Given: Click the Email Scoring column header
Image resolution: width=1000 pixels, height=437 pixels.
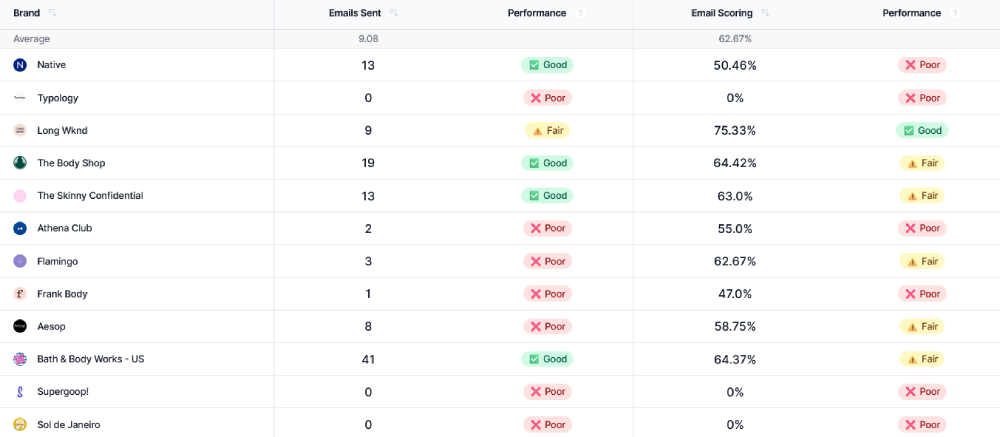Looking at the screenshot, I should pyautogui.click(x=722, y=13).
